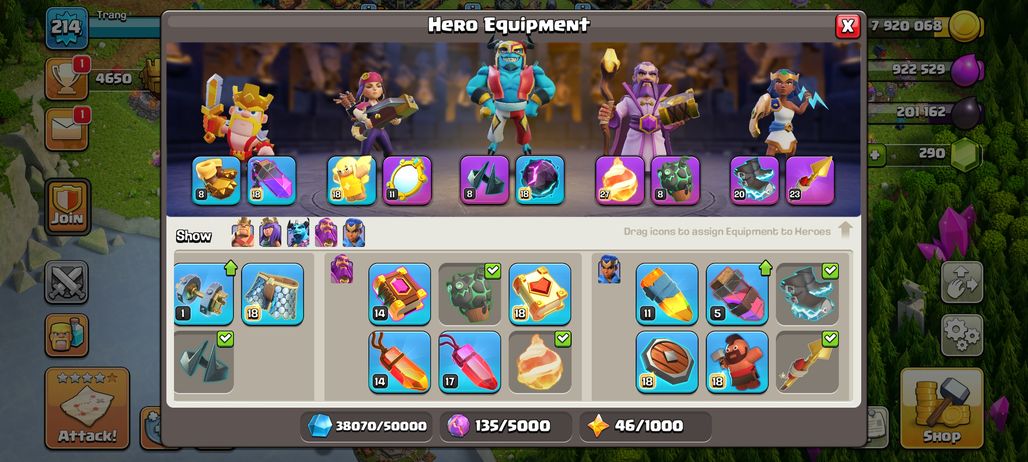Image resolution: width=1028 pixels, height=462 pixels.
Task: Close the Hero Equipment window
Action: [848, 26]
